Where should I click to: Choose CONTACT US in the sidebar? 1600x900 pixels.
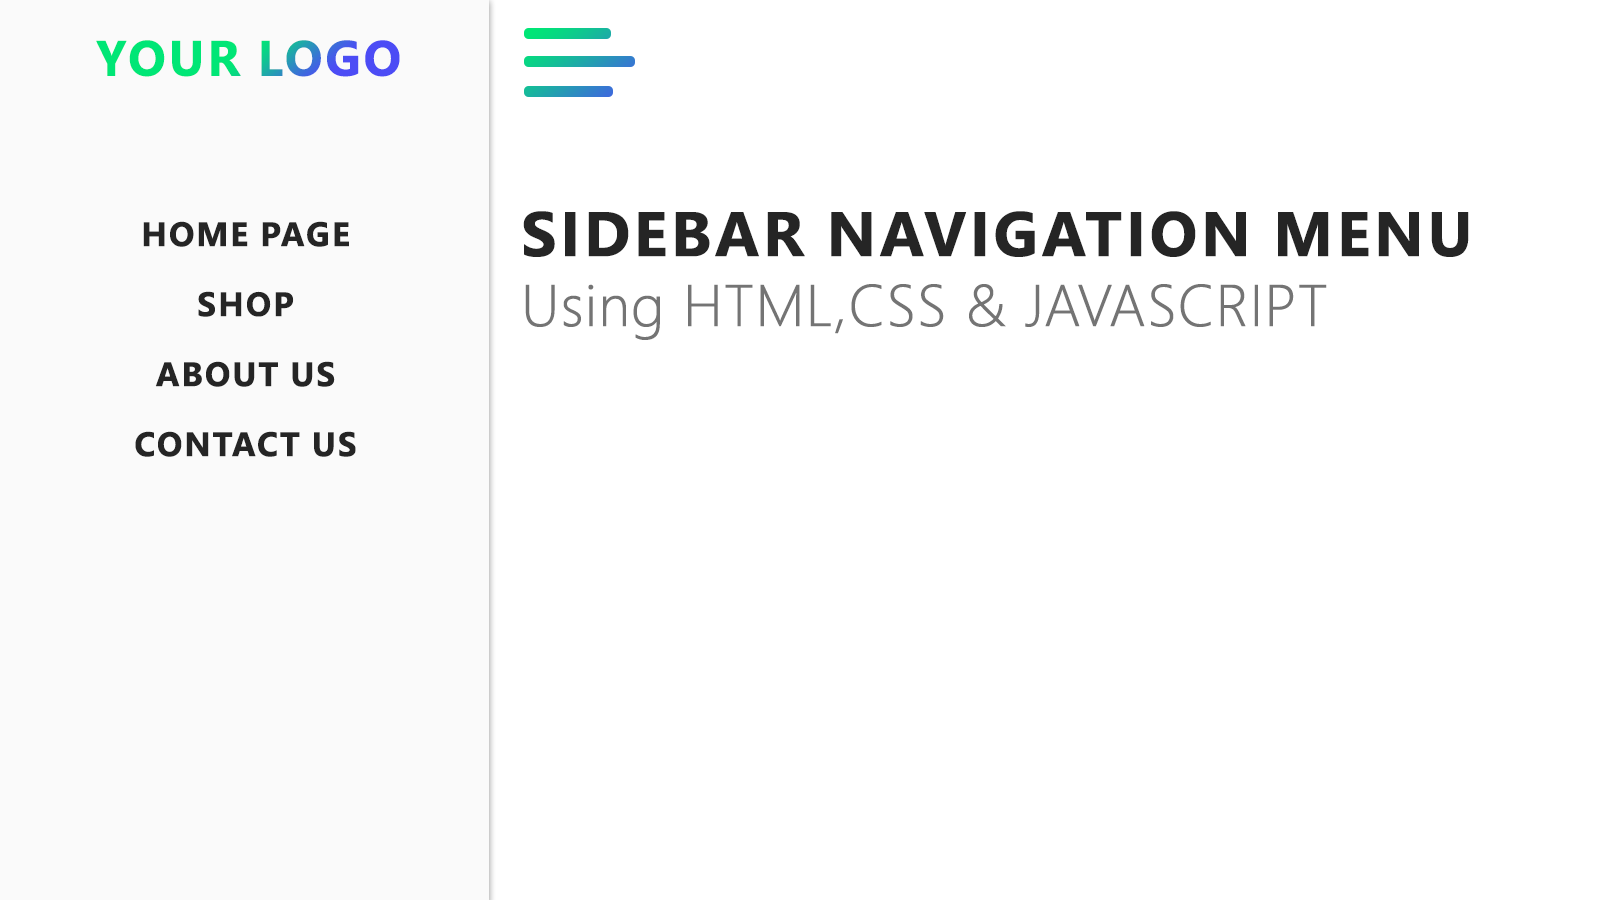click(245, 444)
